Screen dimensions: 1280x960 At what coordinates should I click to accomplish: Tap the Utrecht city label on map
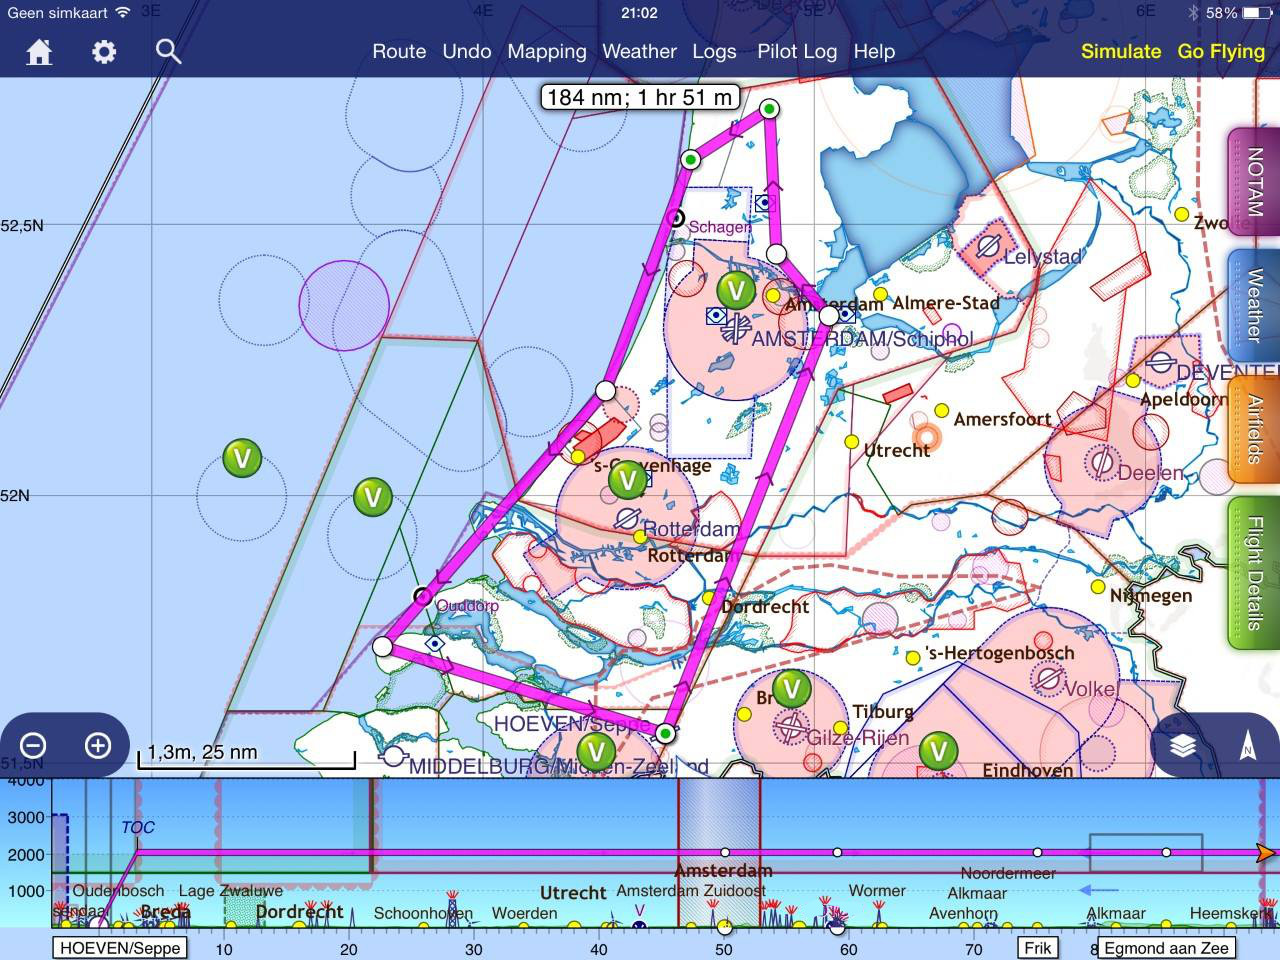(897, 451)
